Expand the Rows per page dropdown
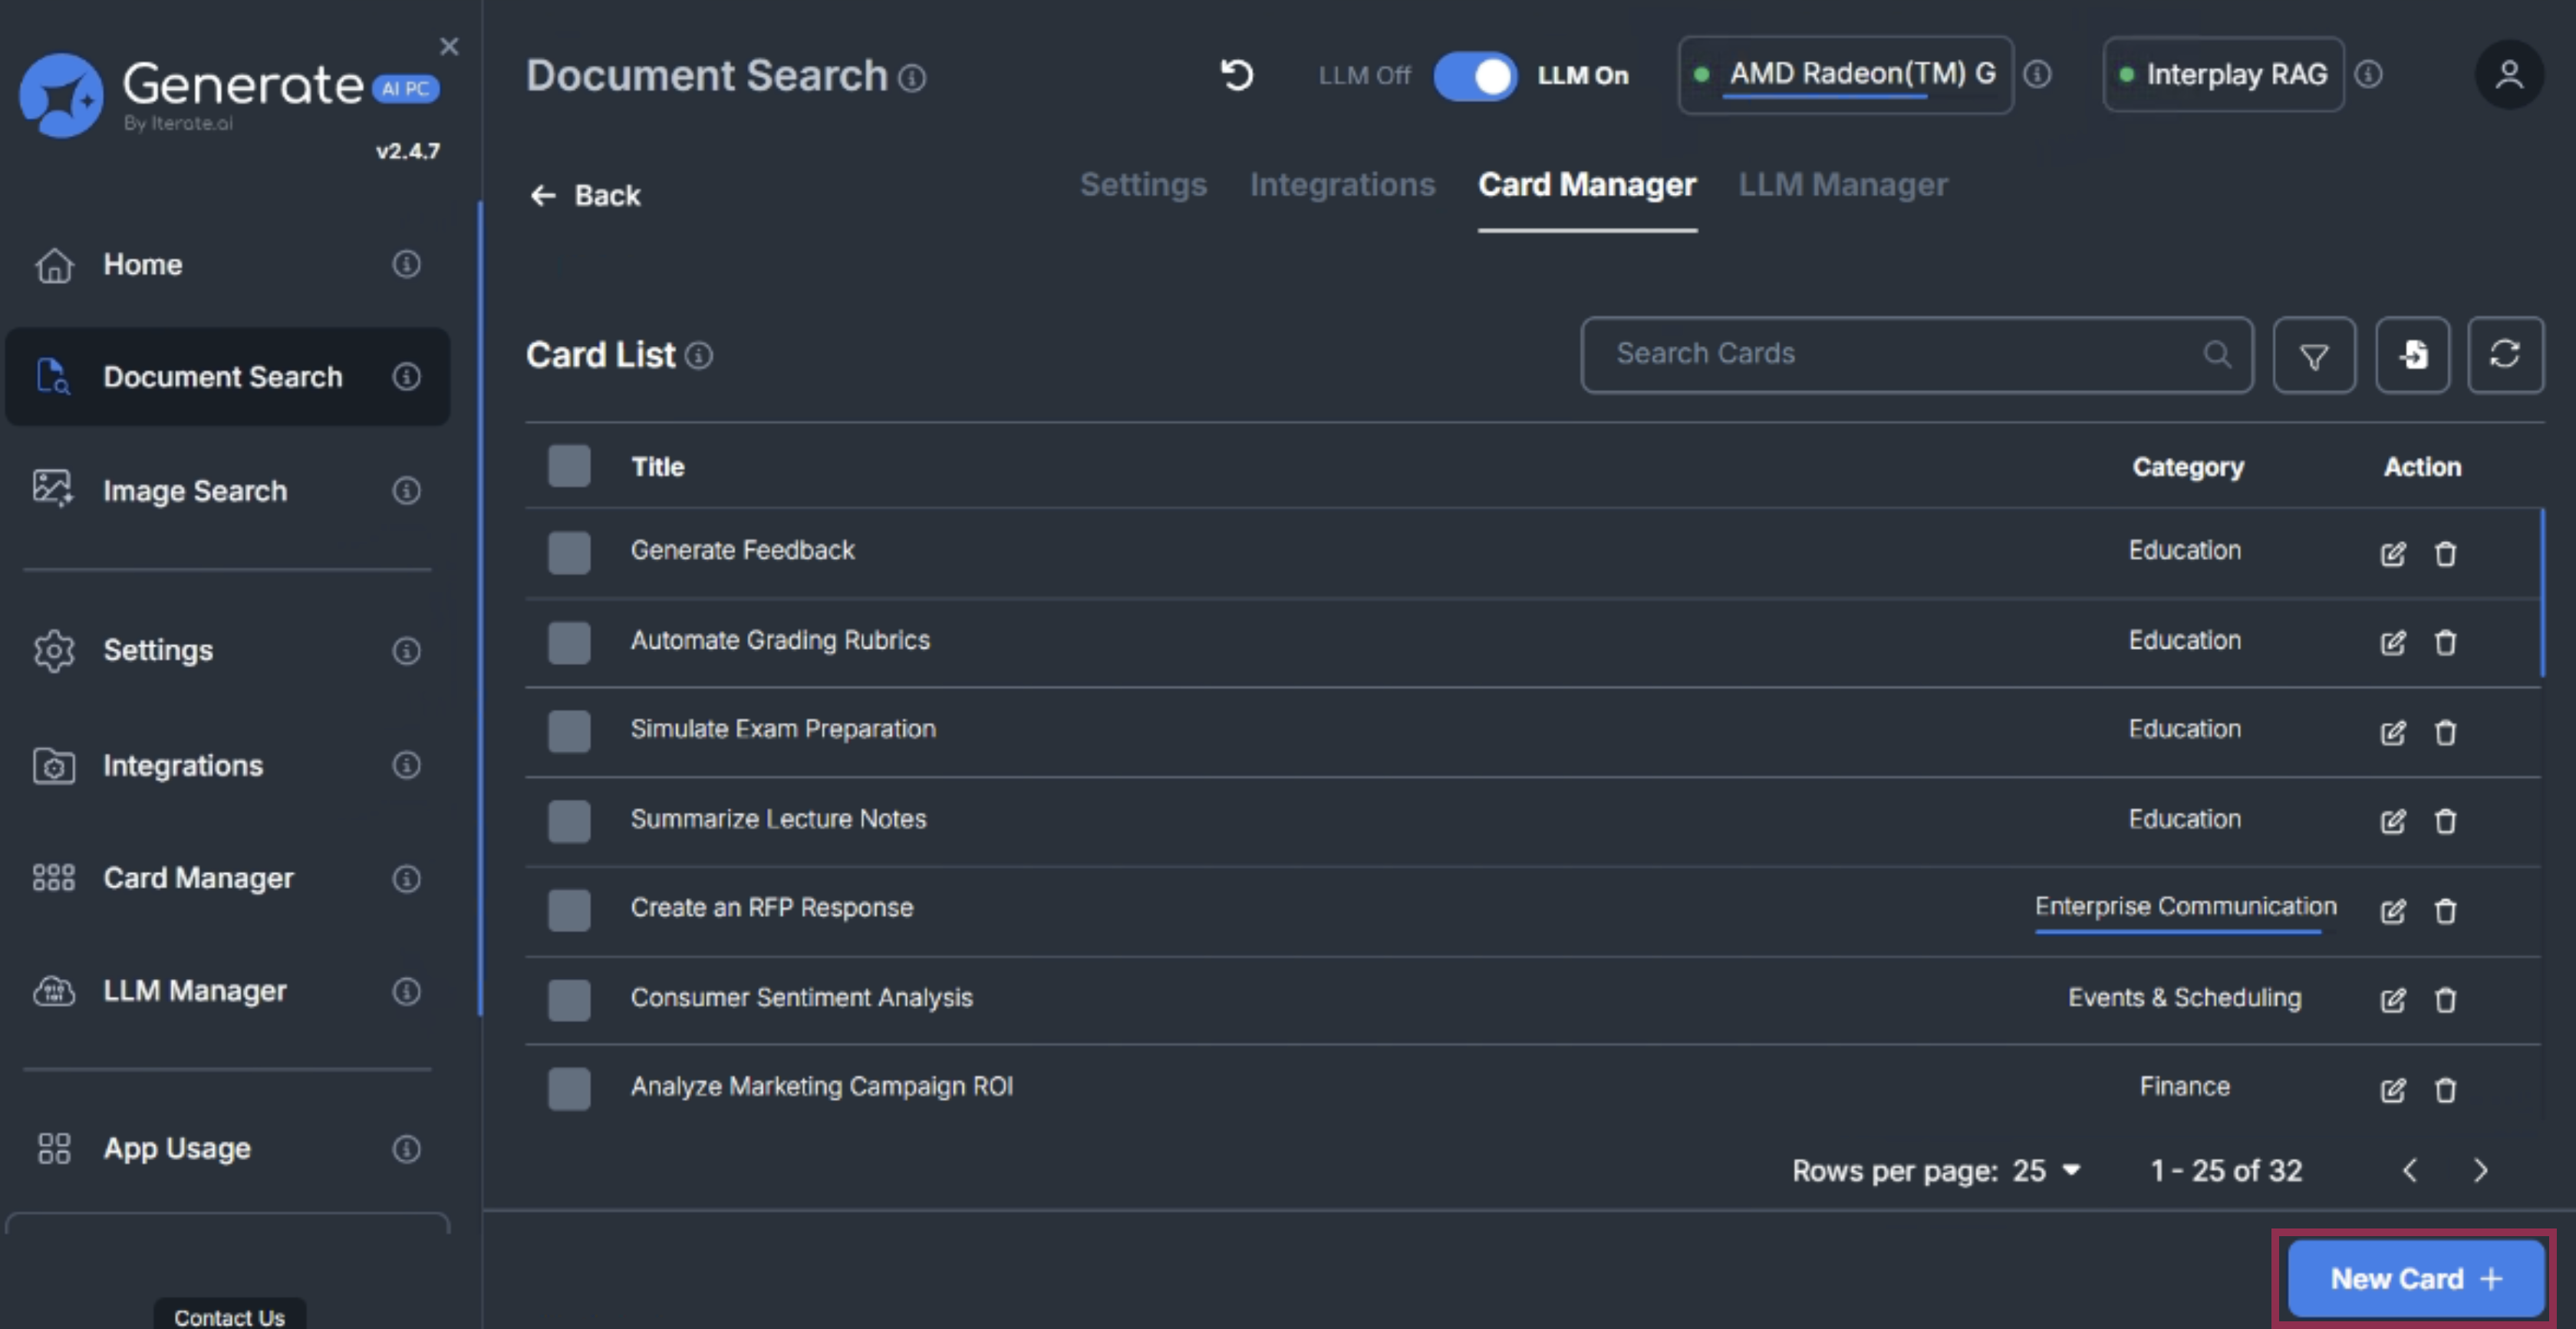This screenshot has height=1329, width=2576. point(2048,1170)
